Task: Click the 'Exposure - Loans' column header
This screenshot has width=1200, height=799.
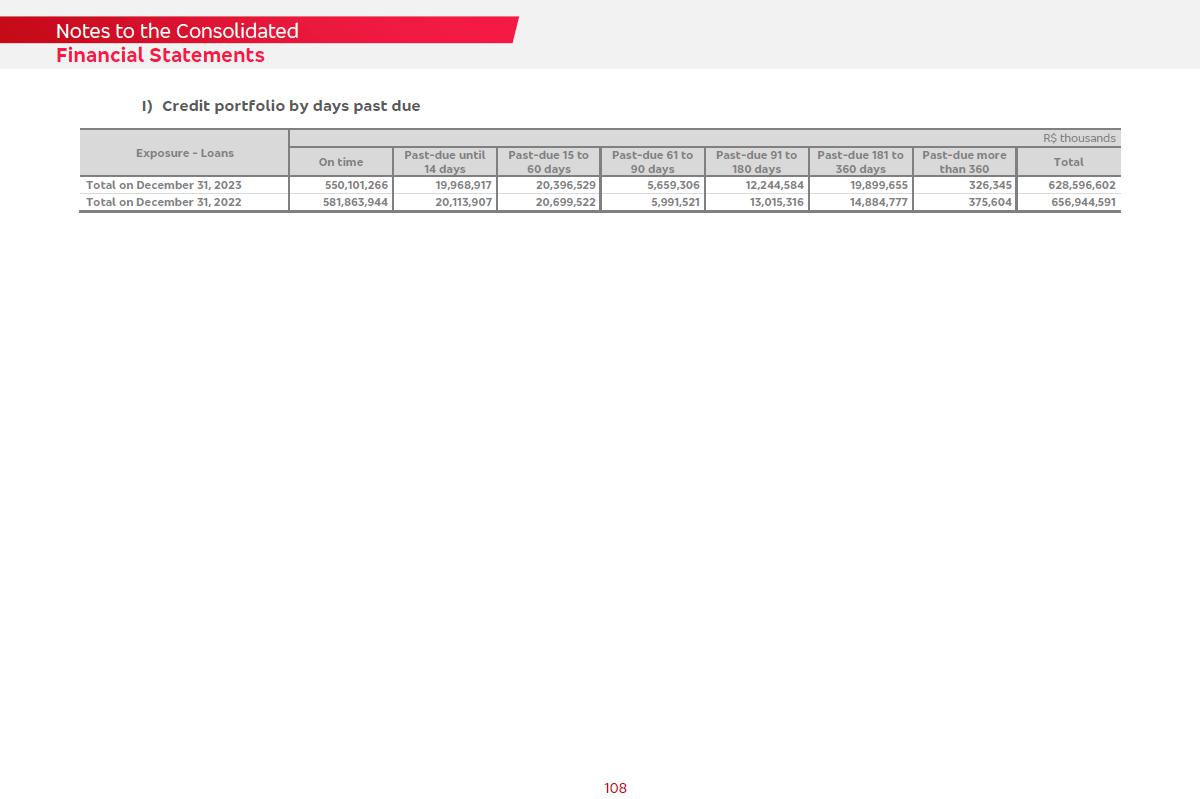Action: 185,153
